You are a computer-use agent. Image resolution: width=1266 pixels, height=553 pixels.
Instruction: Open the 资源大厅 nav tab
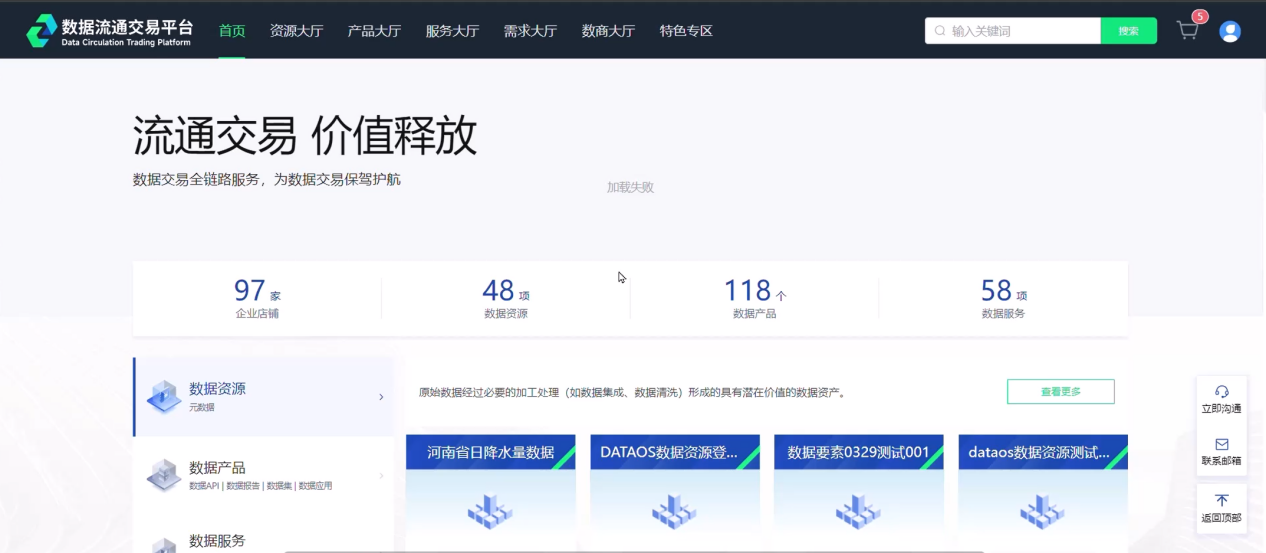tap(296, 31)
